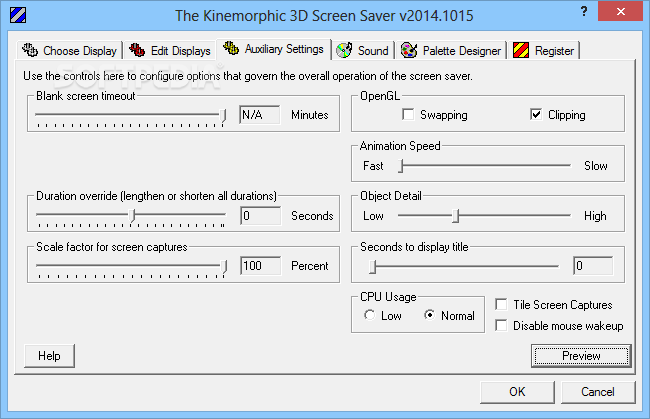Click the Scale factor slider thumb

tap(224, 266)
